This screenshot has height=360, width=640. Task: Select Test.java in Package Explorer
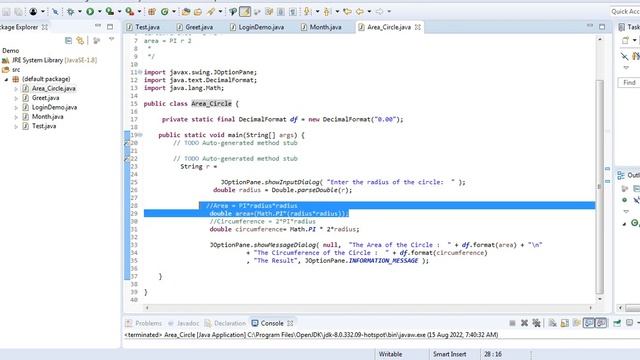tap(44, 127)
